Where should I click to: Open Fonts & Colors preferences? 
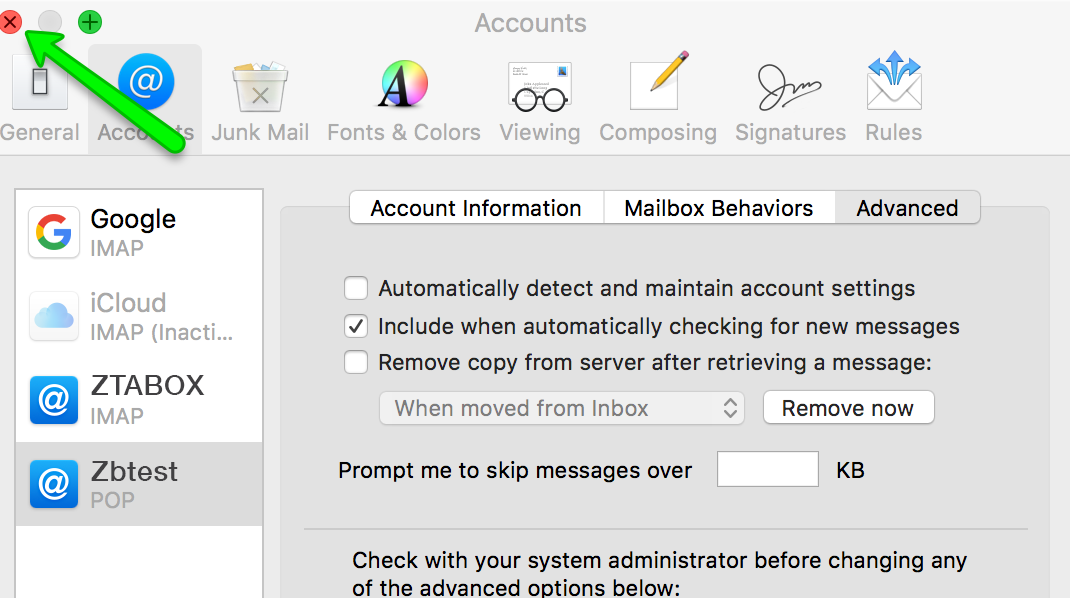point(403,100)
